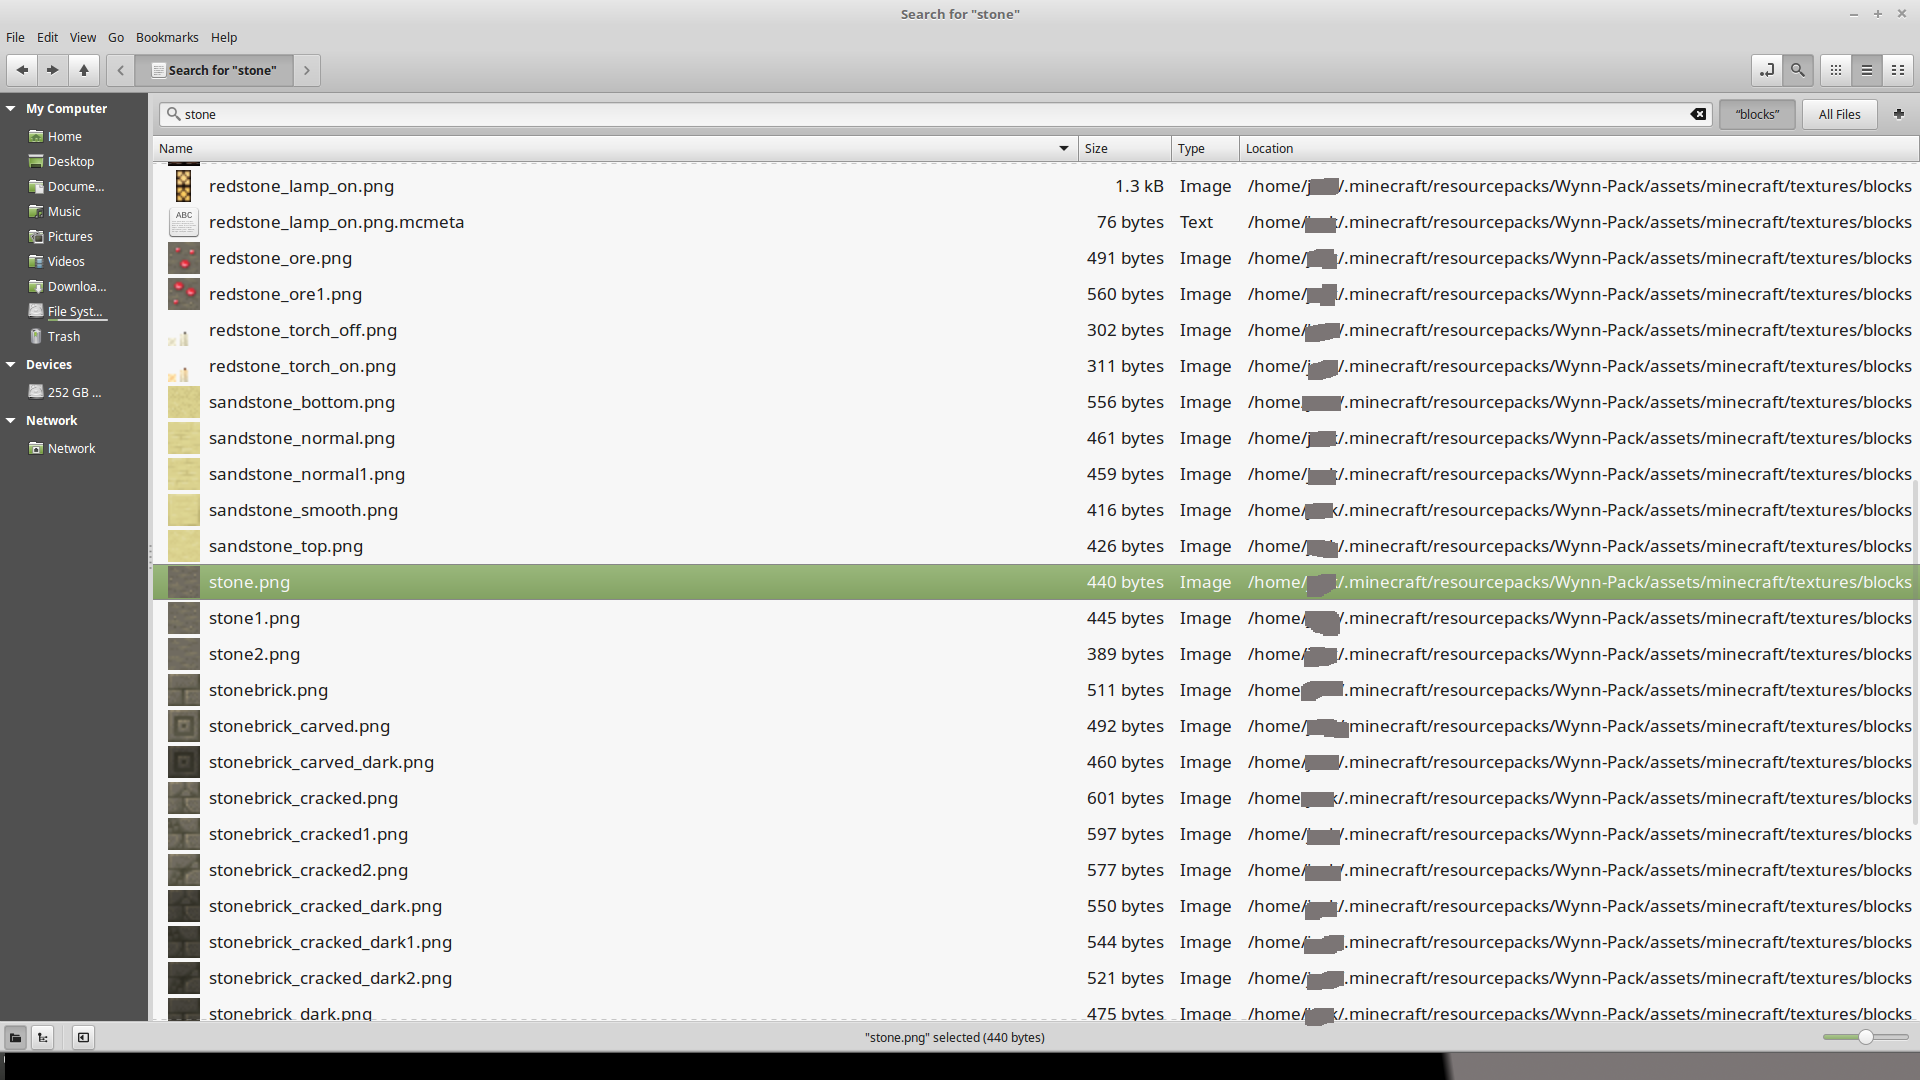
Task: Open the Bookmarks menu
Action: tap(167, 37)
